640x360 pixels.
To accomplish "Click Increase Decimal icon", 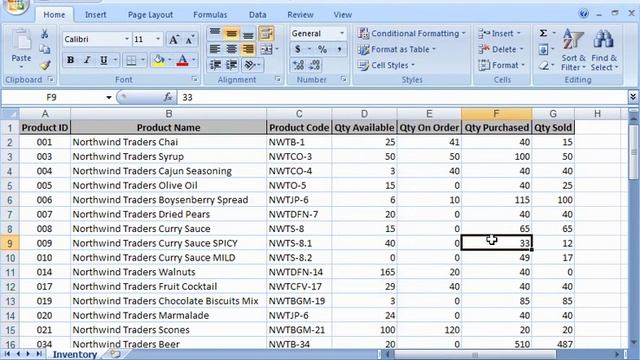I will (x=298, y=65).
